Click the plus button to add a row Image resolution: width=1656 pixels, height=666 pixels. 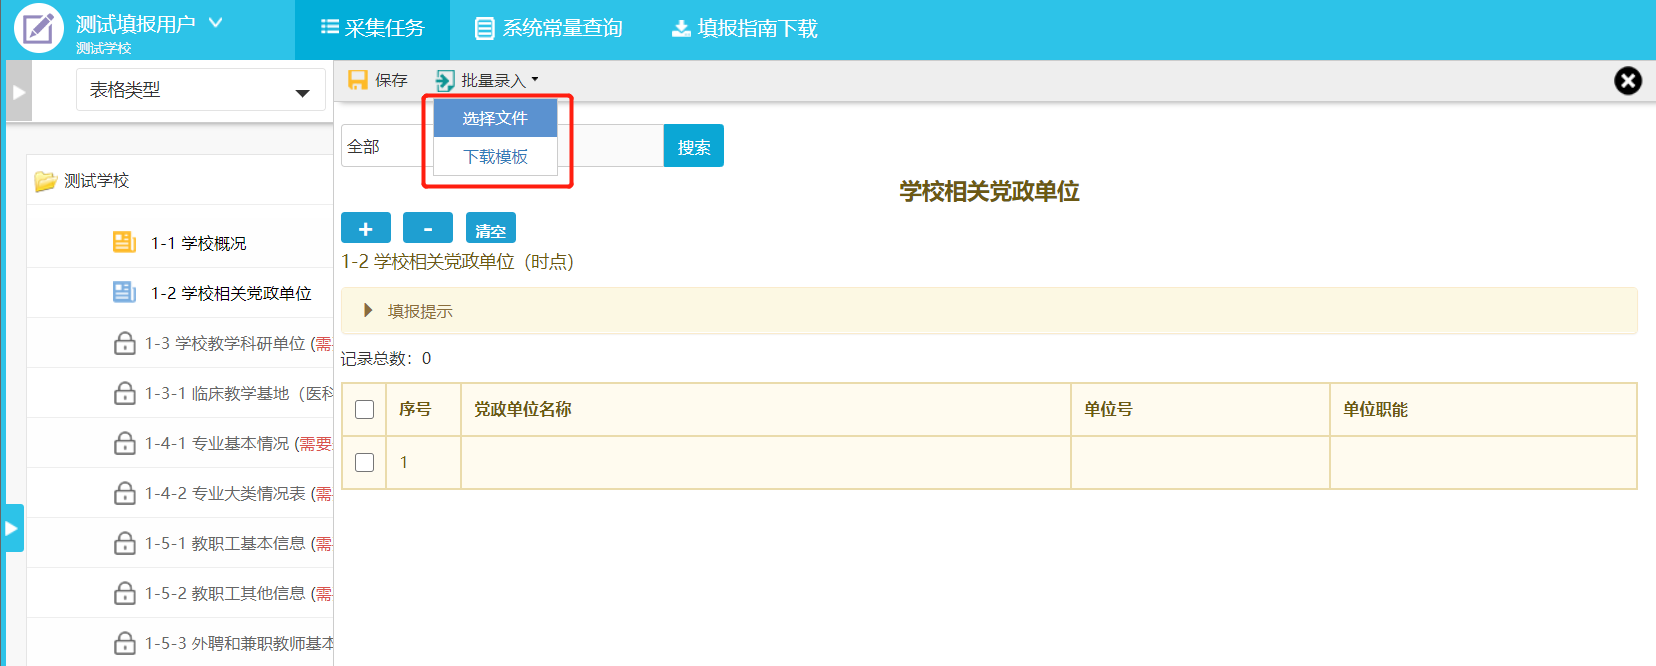tap(366, 228)
